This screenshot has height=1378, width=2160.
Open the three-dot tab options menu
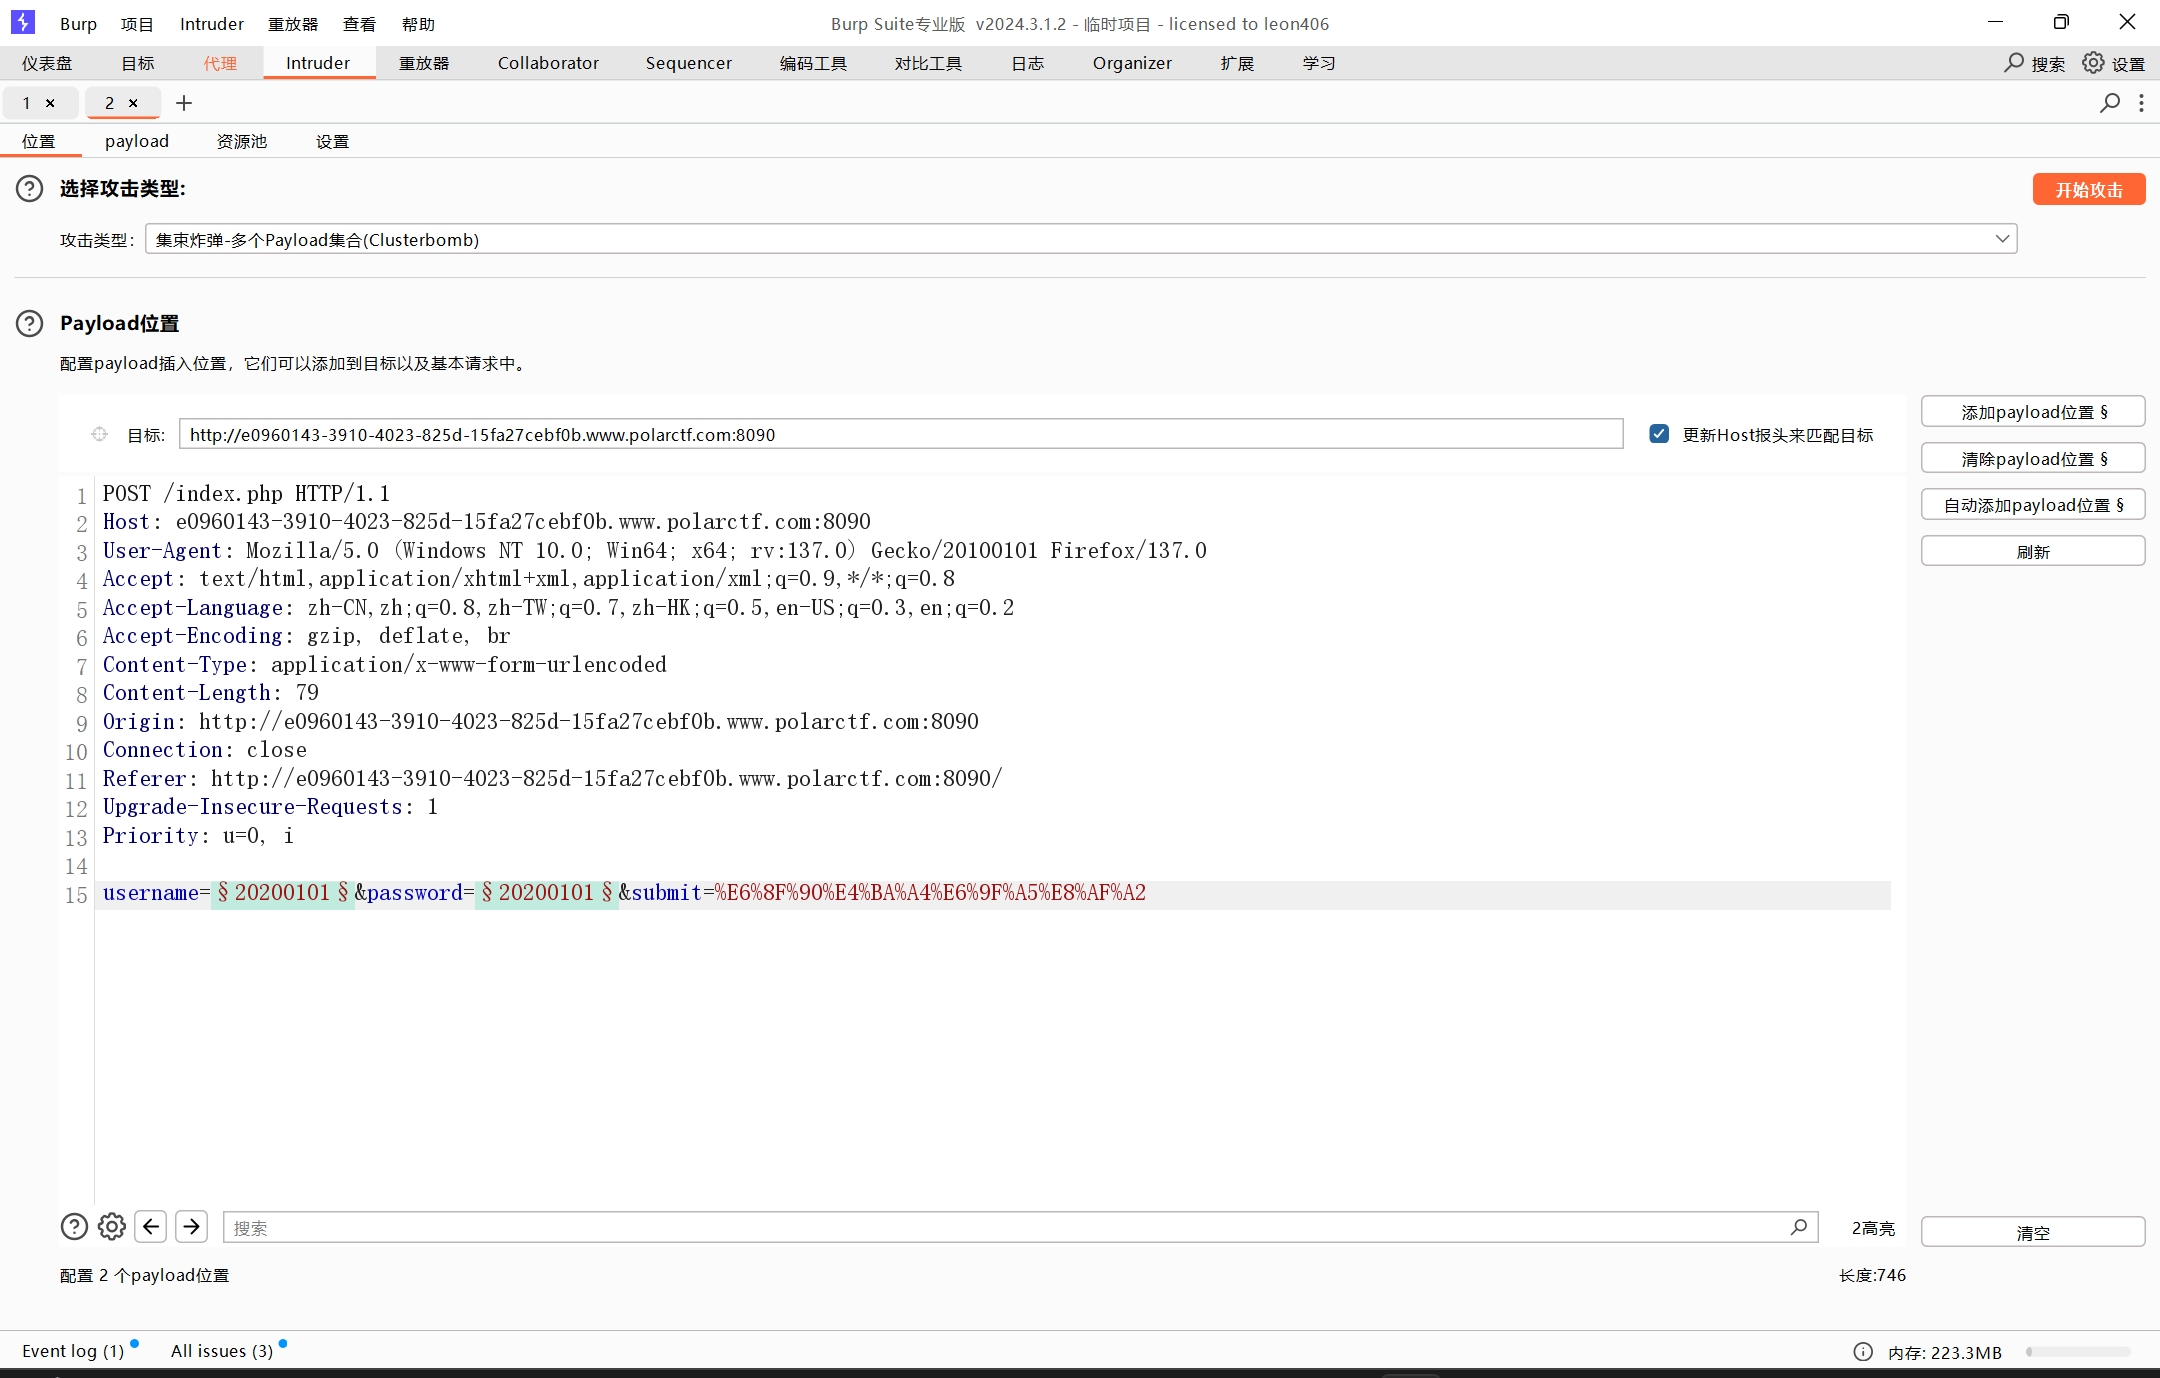click(2141, 103)
